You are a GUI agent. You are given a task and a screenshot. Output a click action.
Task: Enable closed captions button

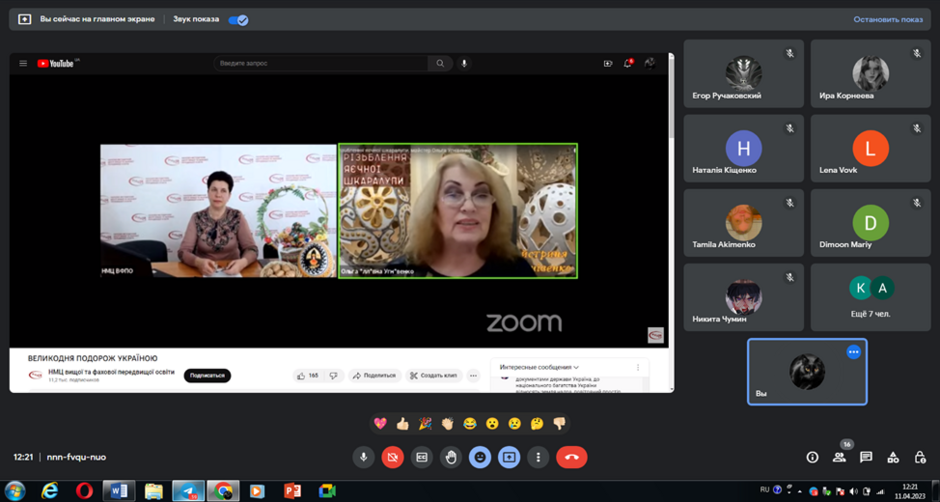pyautogui.click(x=421, y=457)
